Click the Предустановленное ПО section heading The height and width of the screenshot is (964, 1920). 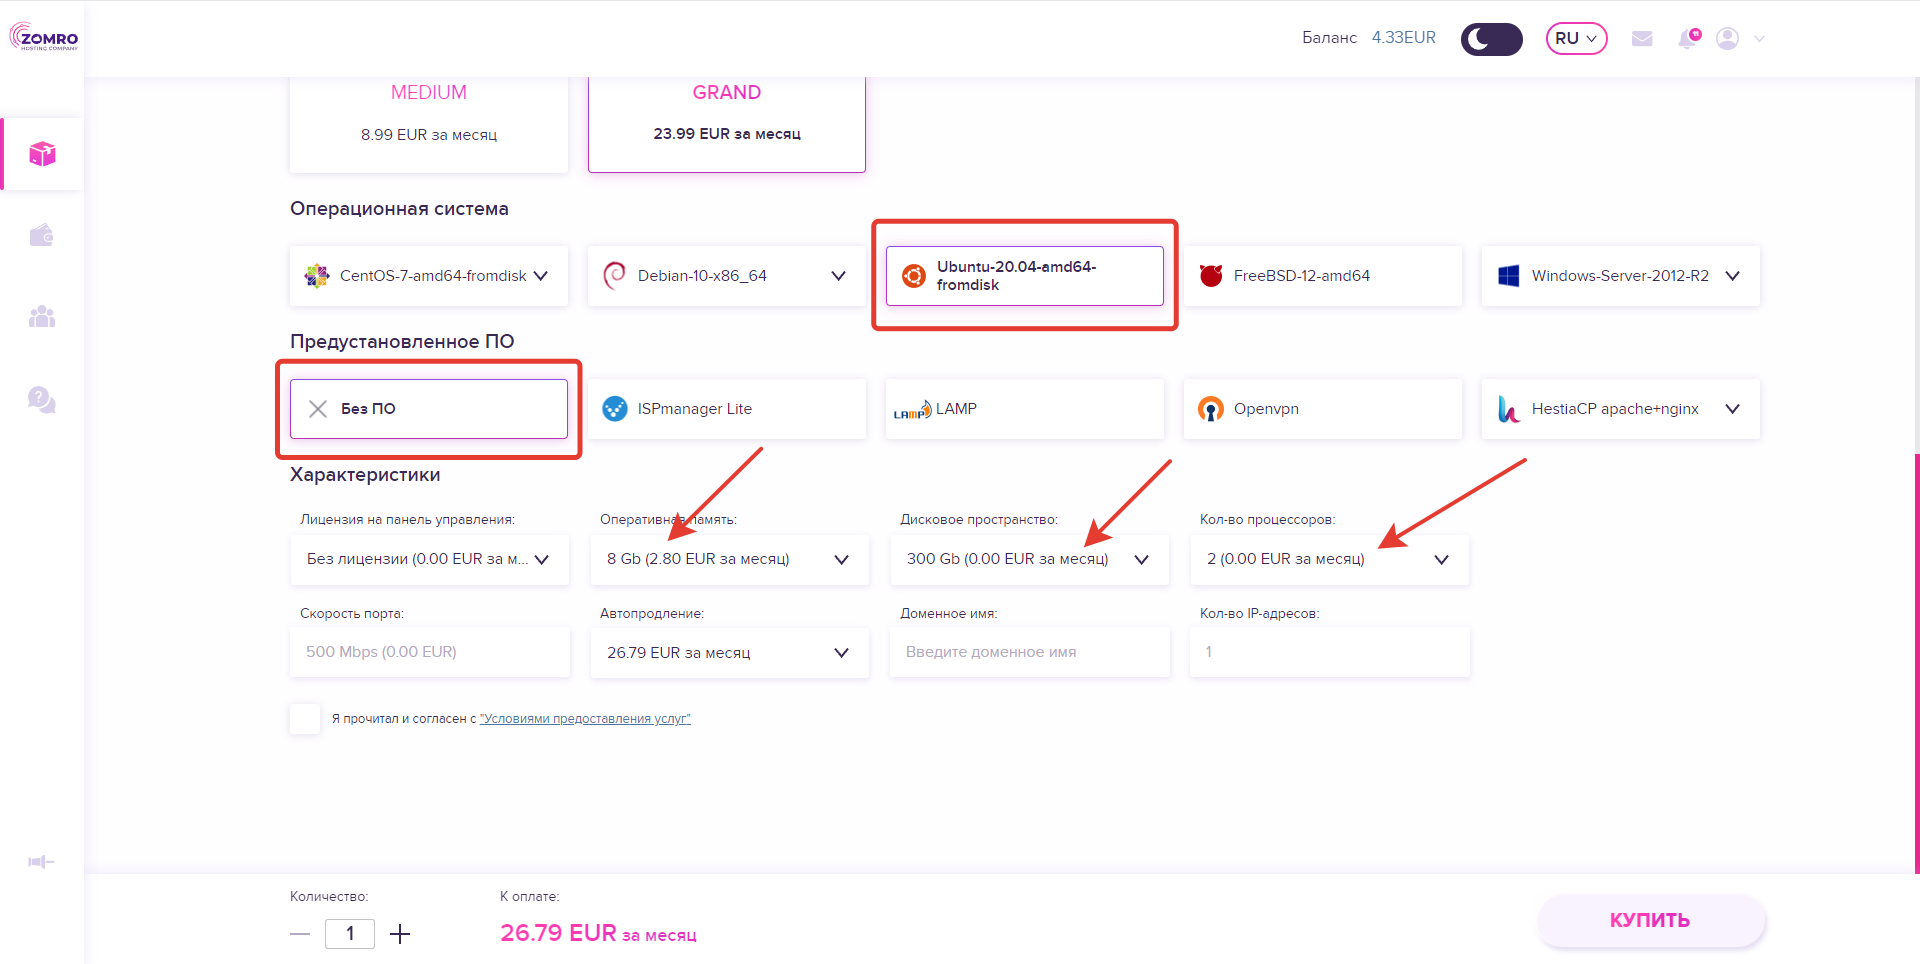(402, 342)
